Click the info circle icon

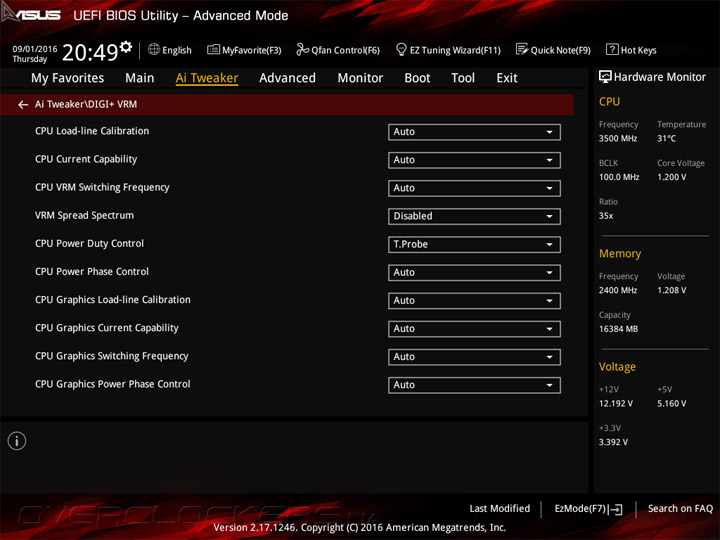(x=17, y=441)
